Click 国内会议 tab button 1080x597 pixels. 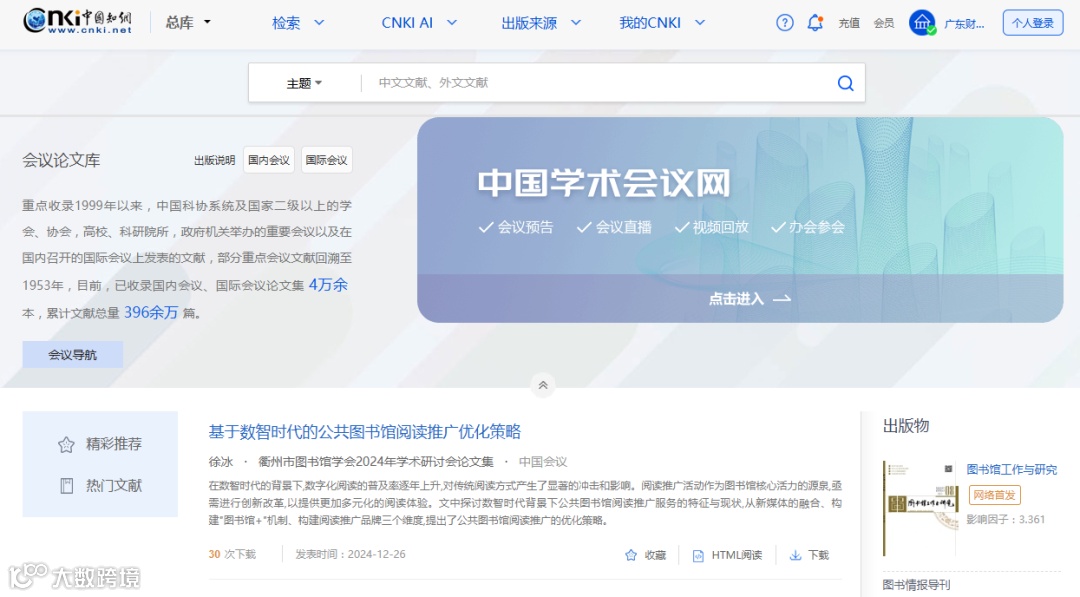tap(269, 160)
